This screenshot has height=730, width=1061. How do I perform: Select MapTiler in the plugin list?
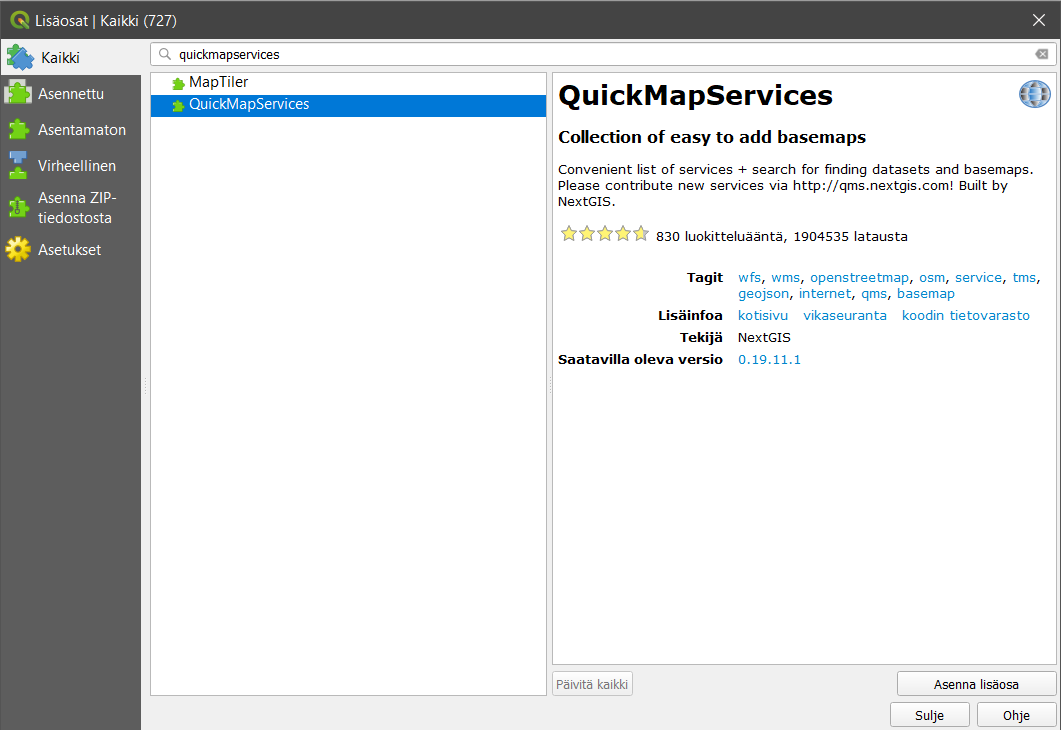click(x=218, y=82)
